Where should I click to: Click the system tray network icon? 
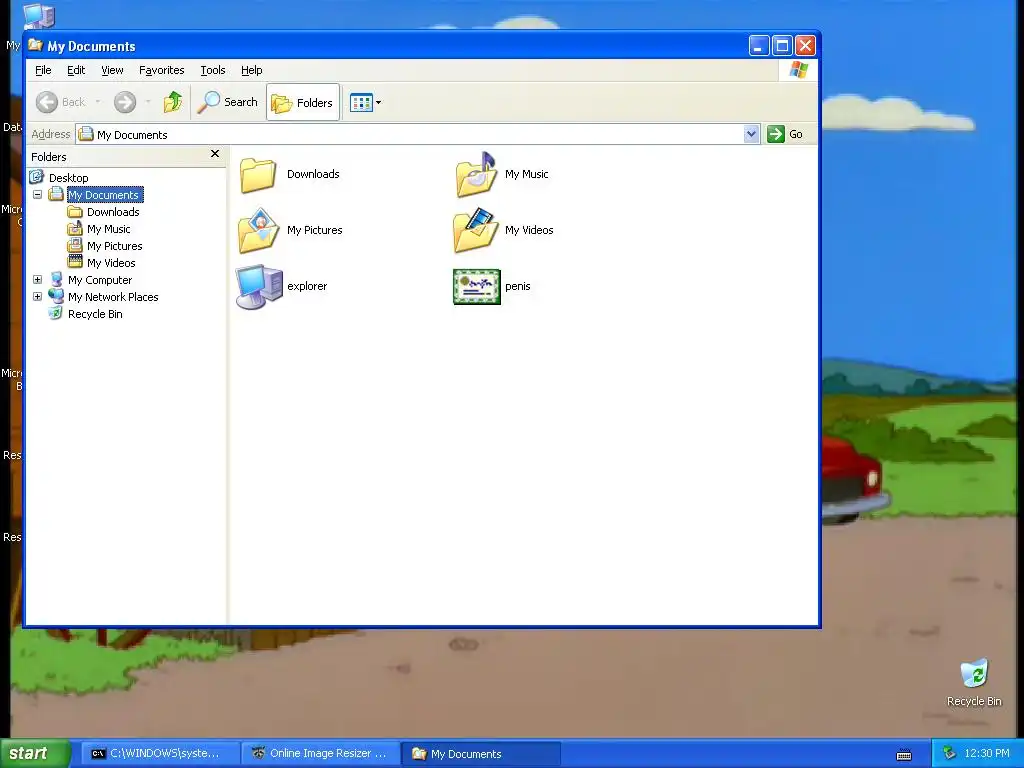tap(949, 754)
